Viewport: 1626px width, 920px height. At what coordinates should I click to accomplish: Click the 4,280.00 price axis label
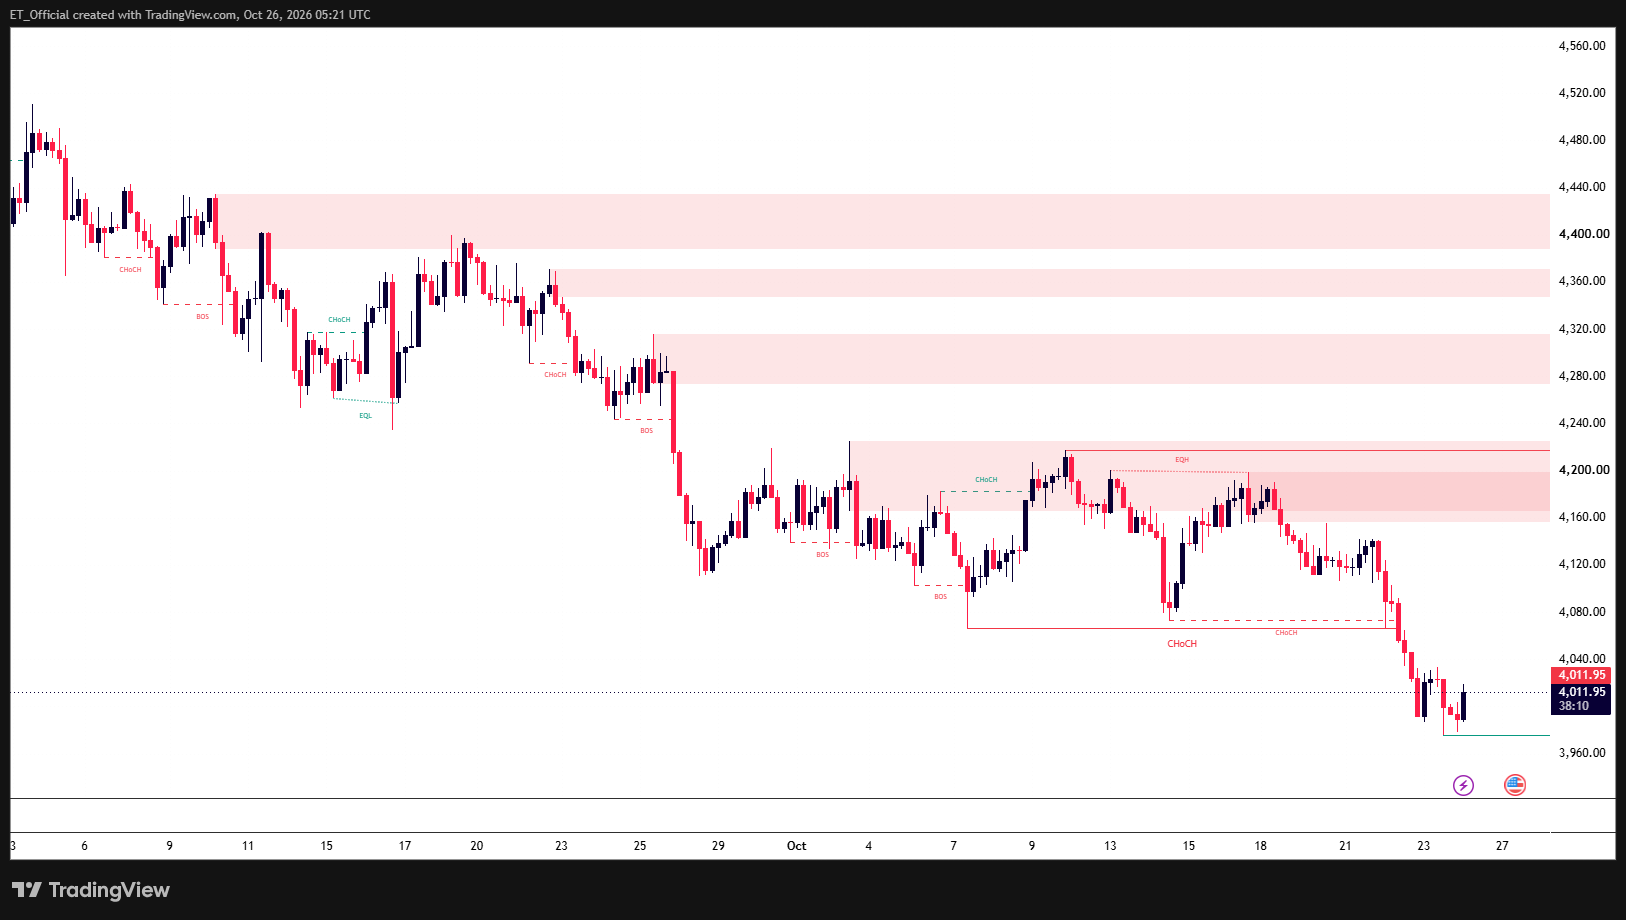[1582, 376]
